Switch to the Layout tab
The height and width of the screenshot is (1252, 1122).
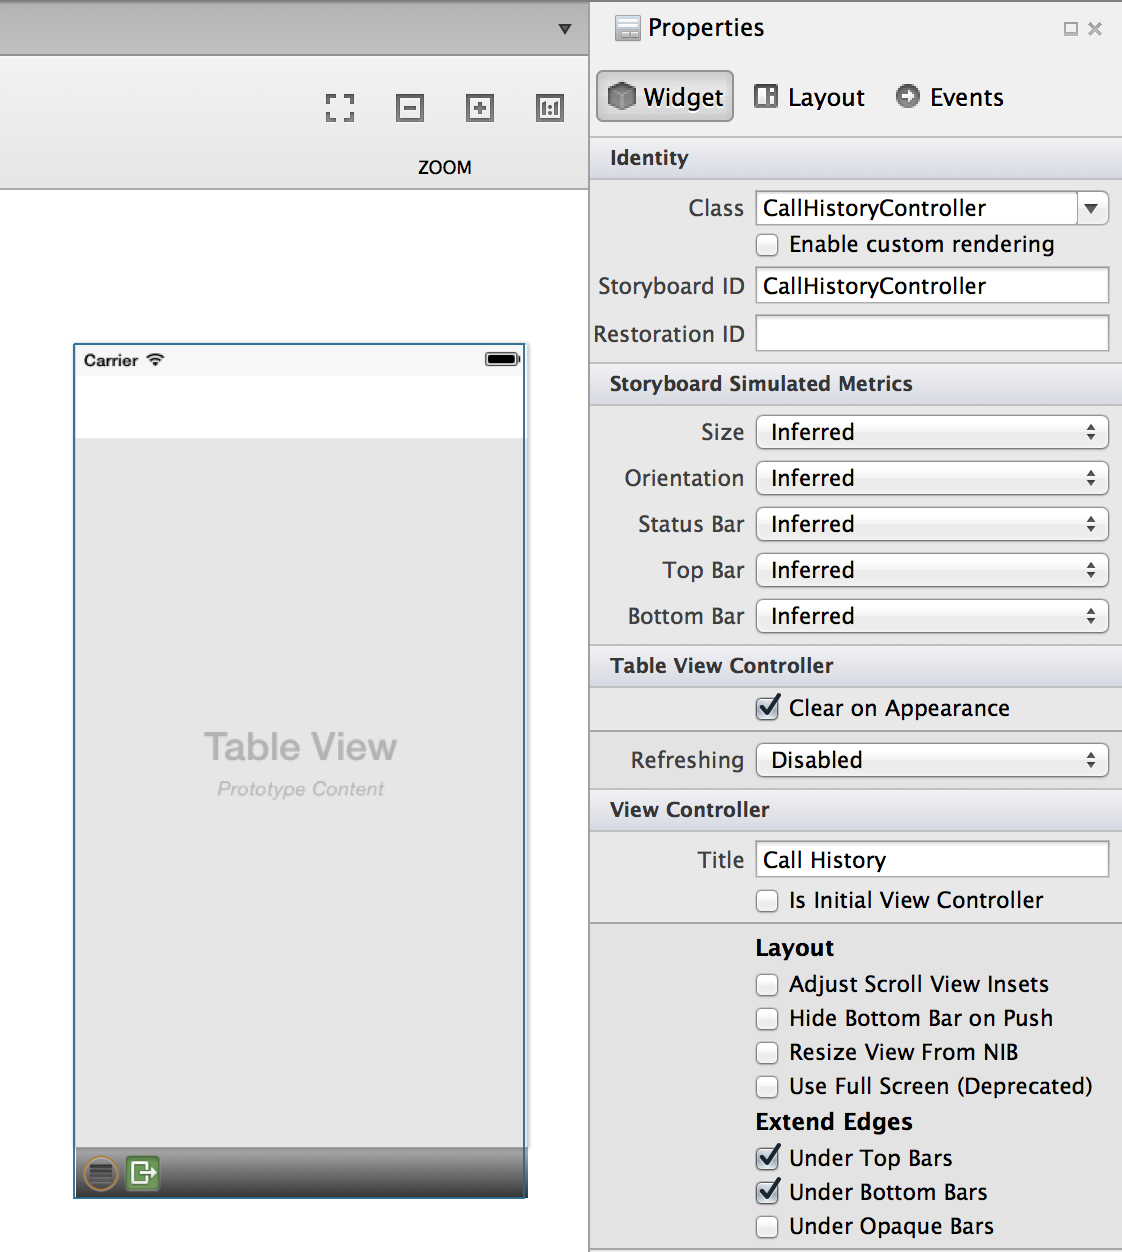click(809, 97)
